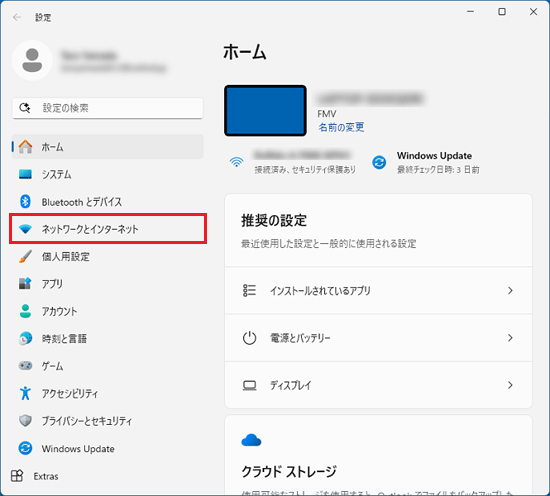Open the 電源とバッテリー row

[x=378, y=338]
